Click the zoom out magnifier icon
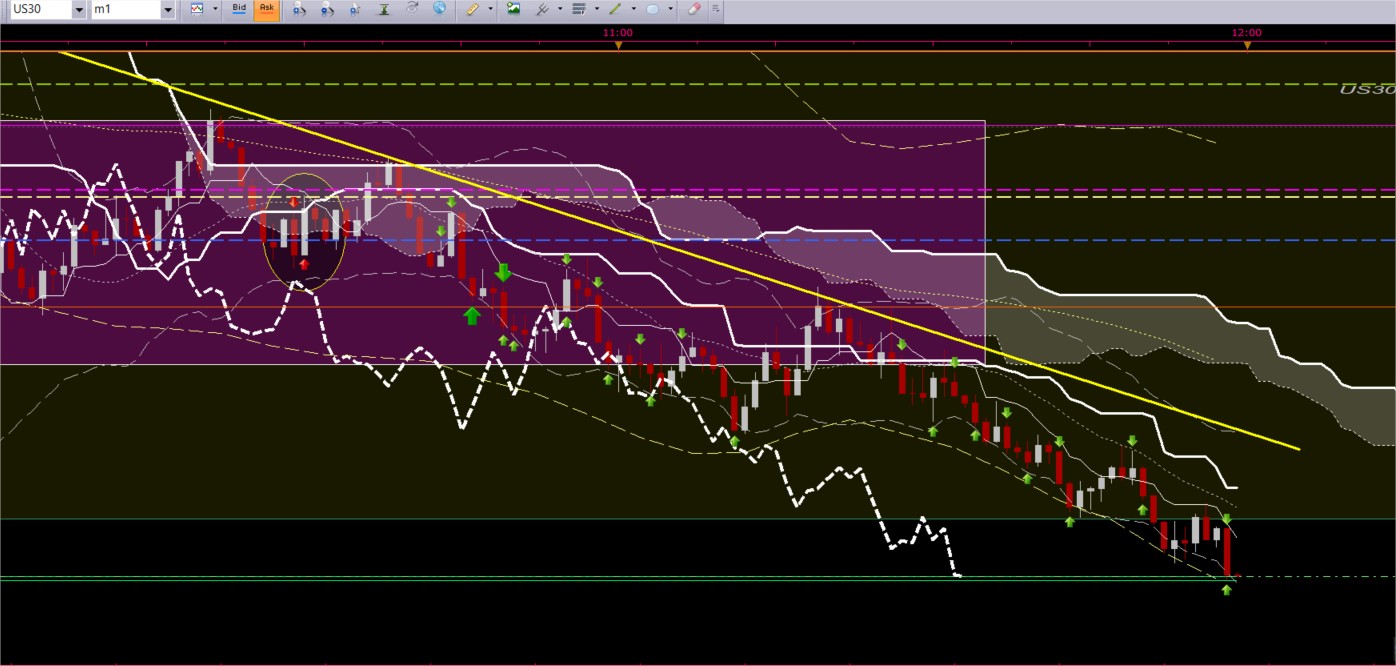The height and width of the screenshot is (666, 1396). pos(328,9)
